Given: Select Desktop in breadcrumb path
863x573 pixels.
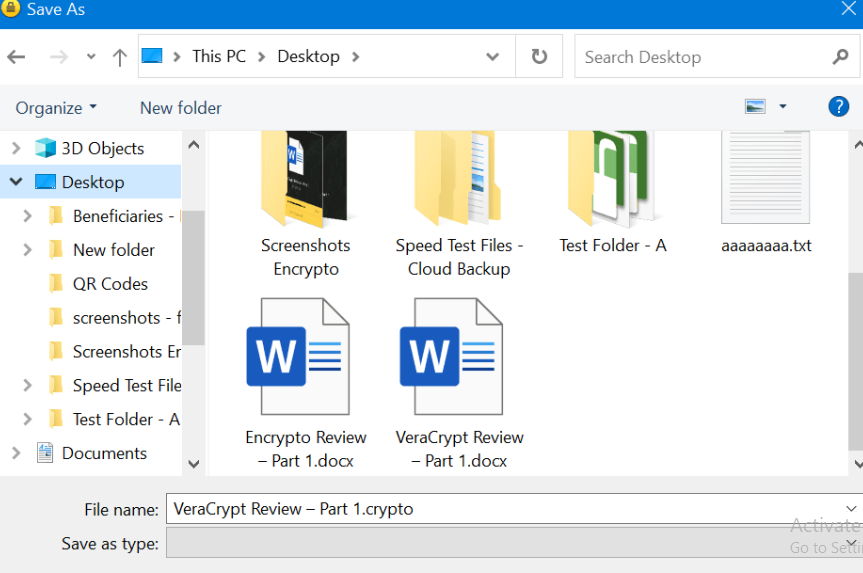Looking at the screenshot, I should [308, 56].
